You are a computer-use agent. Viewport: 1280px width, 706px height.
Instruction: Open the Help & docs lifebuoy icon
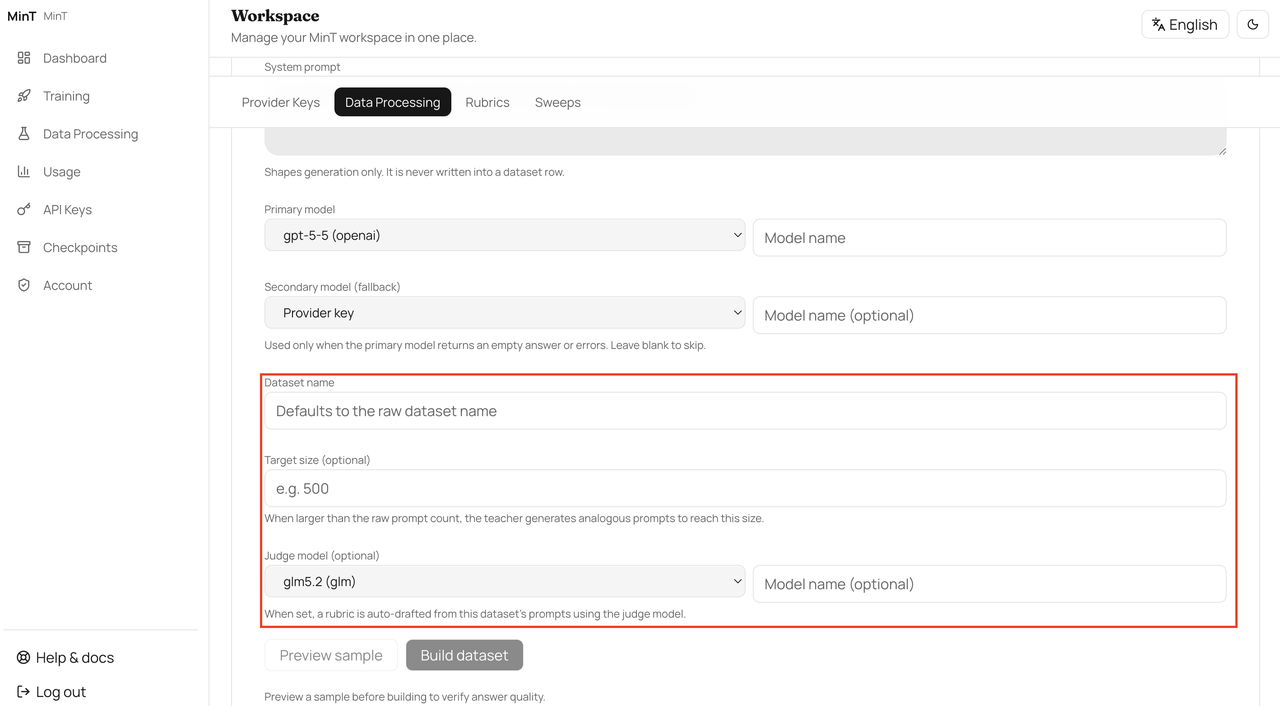(x=24, y=658)
